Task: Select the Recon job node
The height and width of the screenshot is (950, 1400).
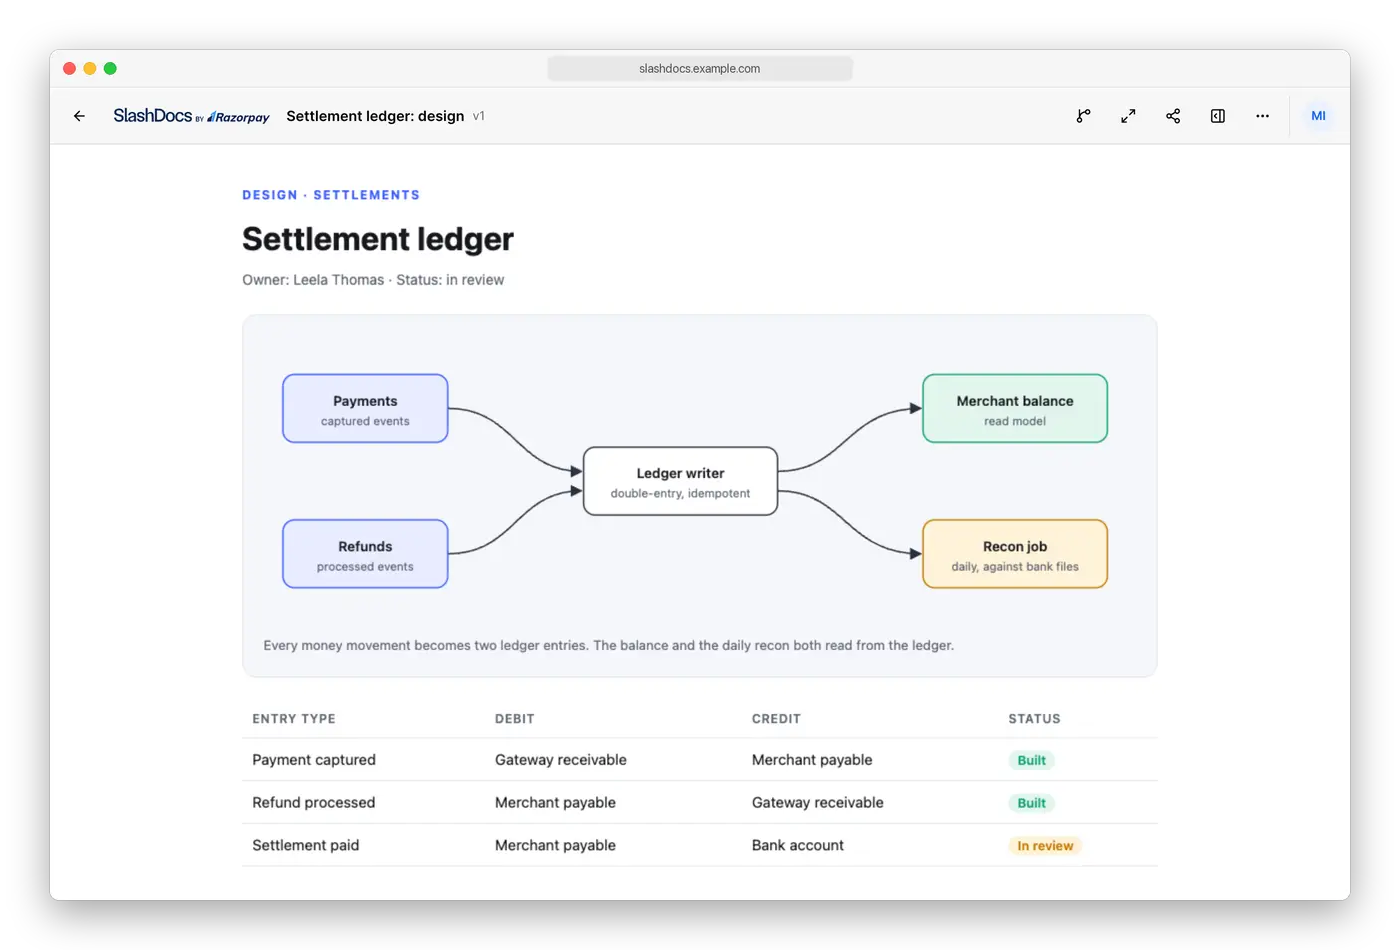Action: coord(1015,554)
